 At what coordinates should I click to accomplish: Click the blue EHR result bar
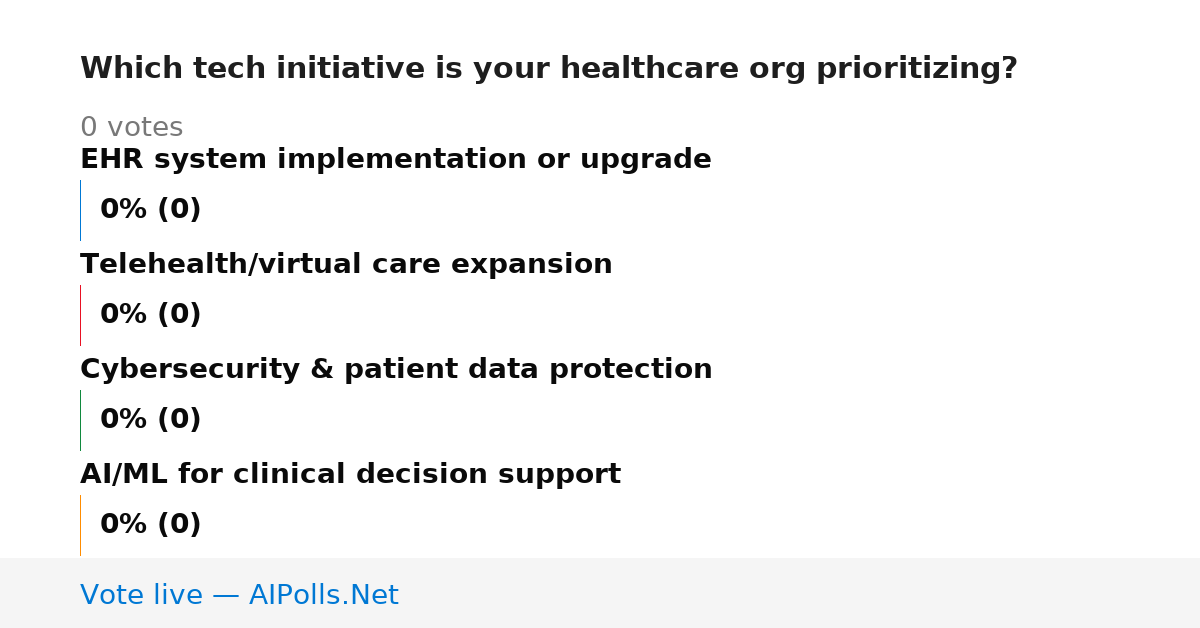tap(80, 210)
